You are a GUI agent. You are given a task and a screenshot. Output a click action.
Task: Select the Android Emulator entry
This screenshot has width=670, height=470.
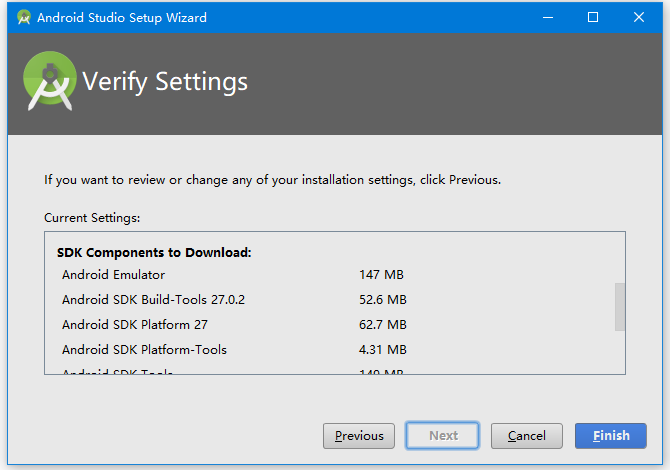[x=113, y=274]
